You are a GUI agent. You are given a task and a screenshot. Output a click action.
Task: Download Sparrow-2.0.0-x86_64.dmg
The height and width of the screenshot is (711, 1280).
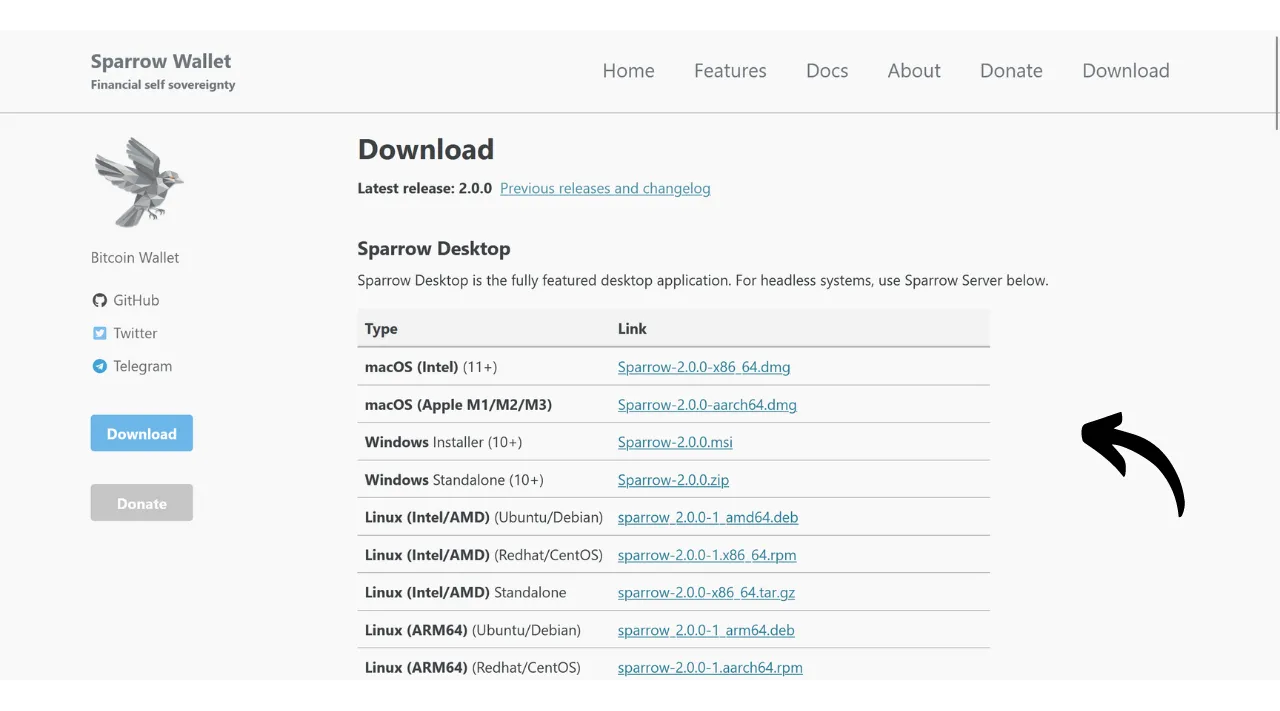[704, 367]
